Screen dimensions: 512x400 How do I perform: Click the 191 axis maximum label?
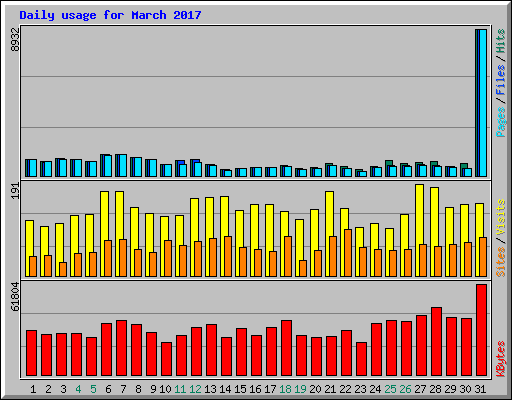coord(15,191)
